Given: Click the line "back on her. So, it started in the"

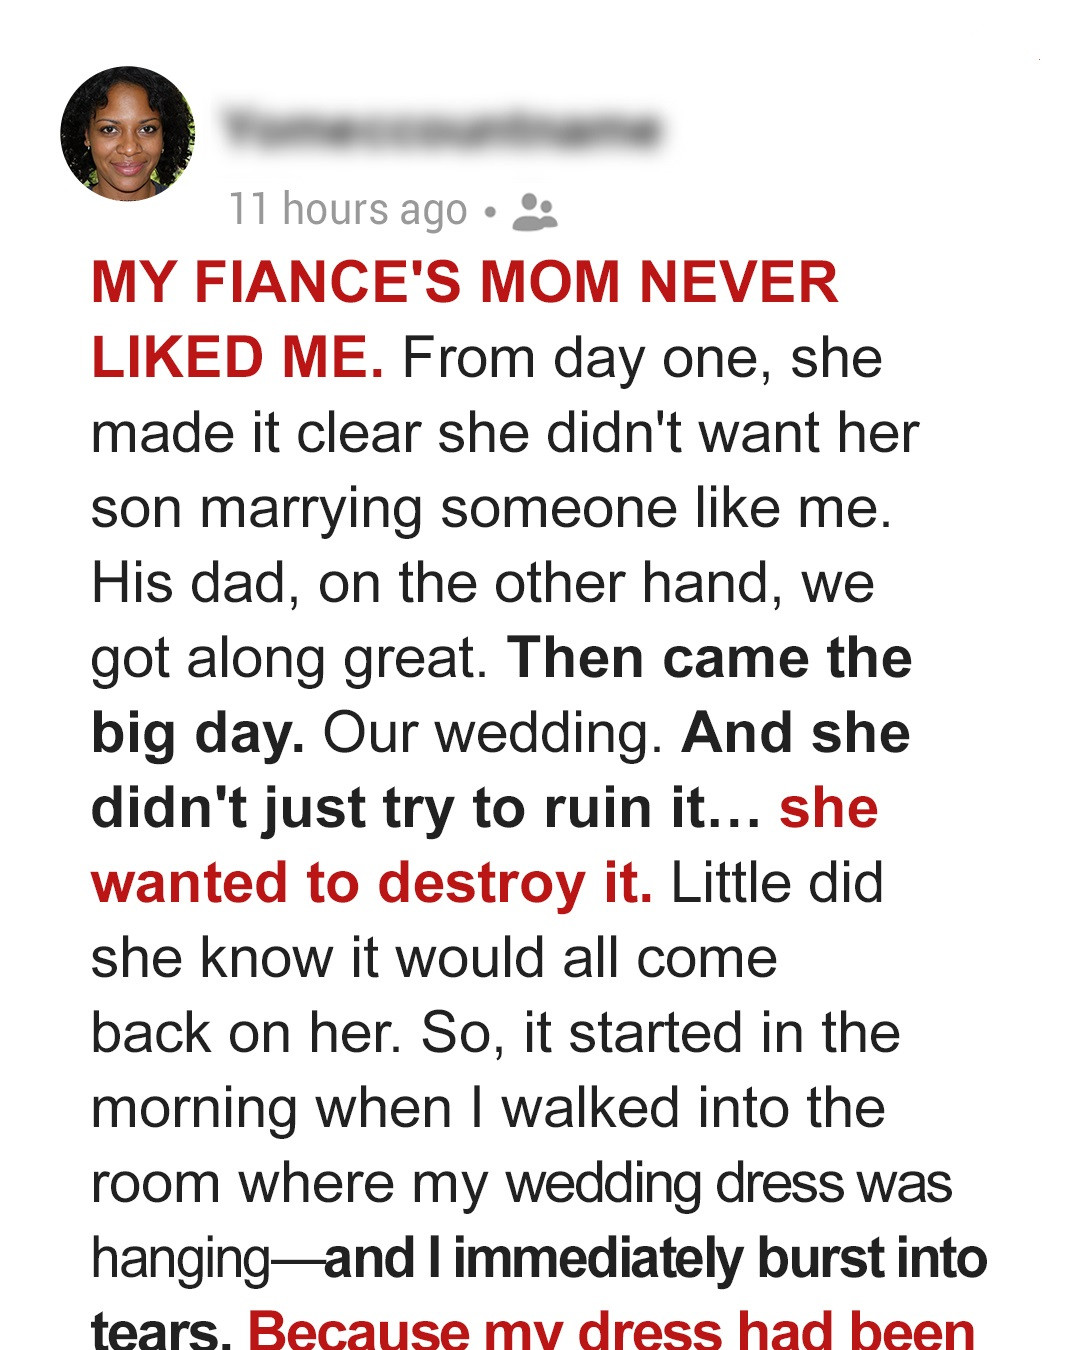Looking at the screenshot, I should coord(495,1033).
